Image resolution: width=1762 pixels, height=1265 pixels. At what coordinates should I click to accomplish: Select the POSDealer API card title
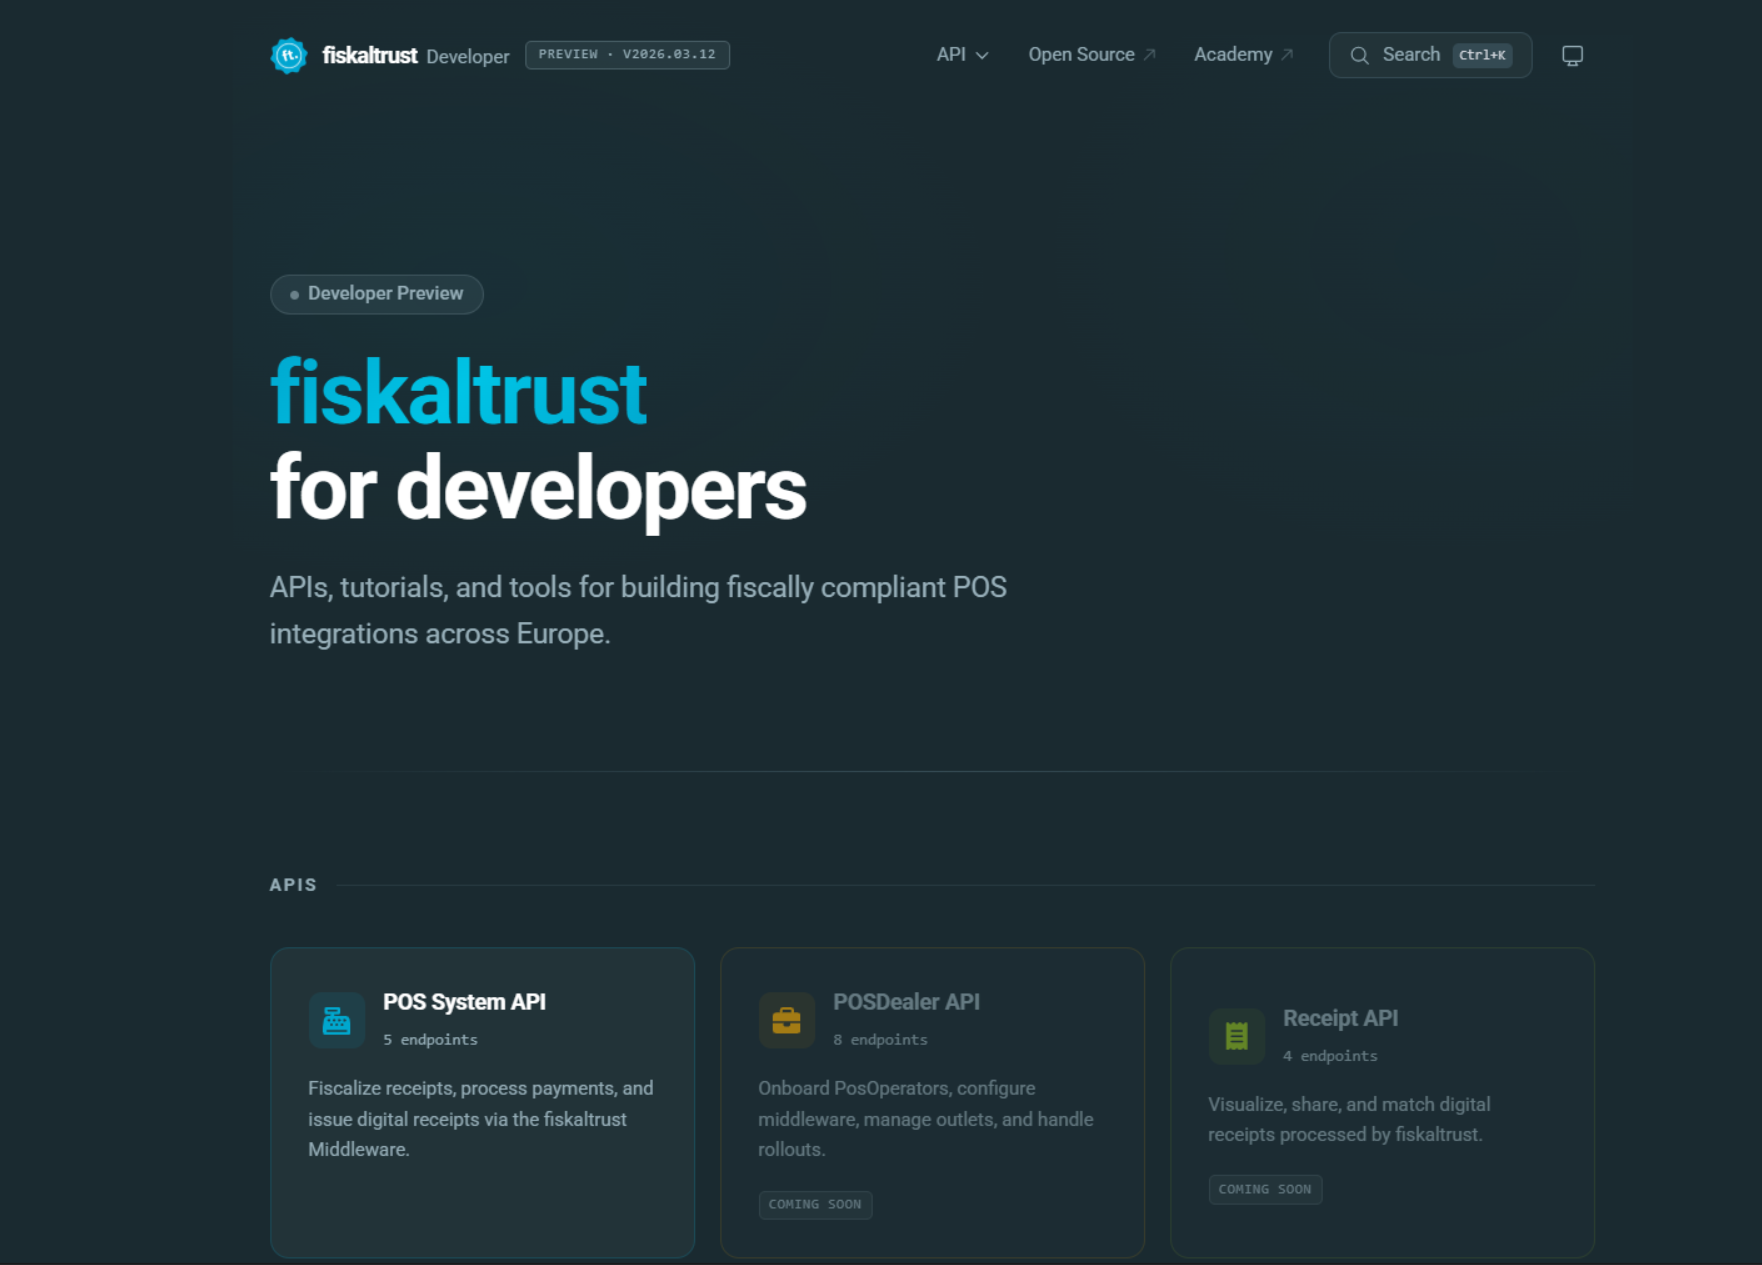click(906, 1002)
